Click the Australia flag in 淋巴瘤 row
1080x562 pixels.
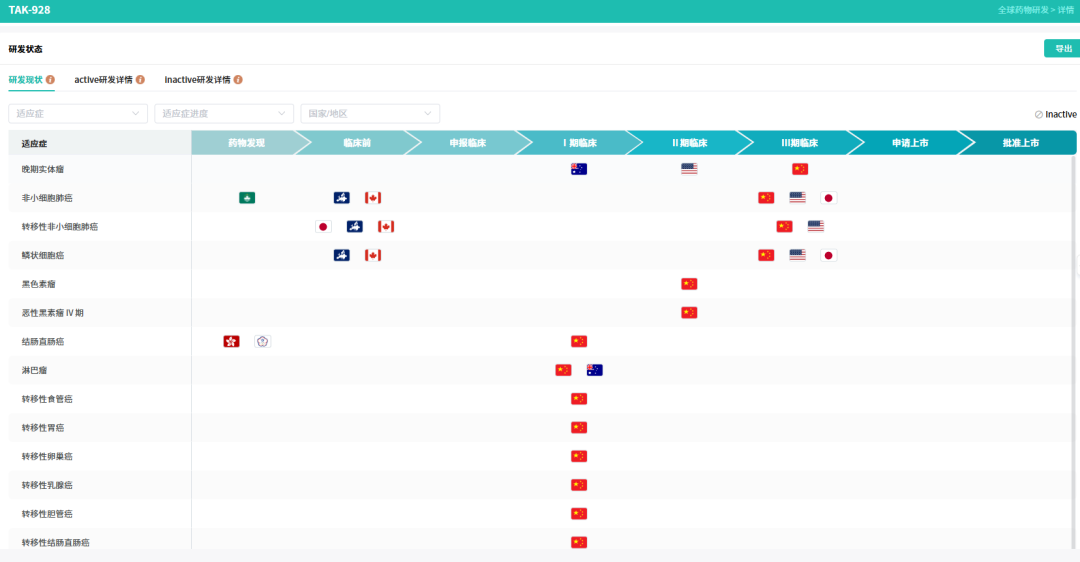click(594, 371)
